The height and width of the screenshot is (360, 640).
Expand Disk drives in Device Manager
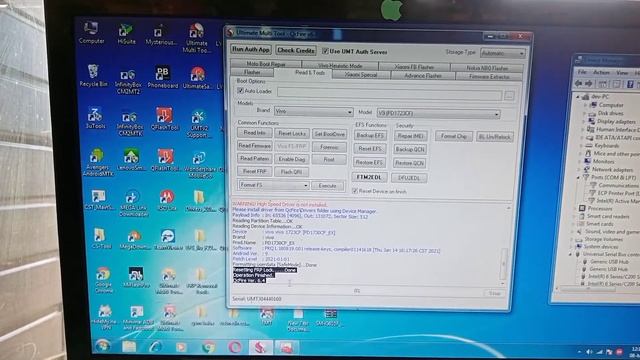tap(585, 113)
